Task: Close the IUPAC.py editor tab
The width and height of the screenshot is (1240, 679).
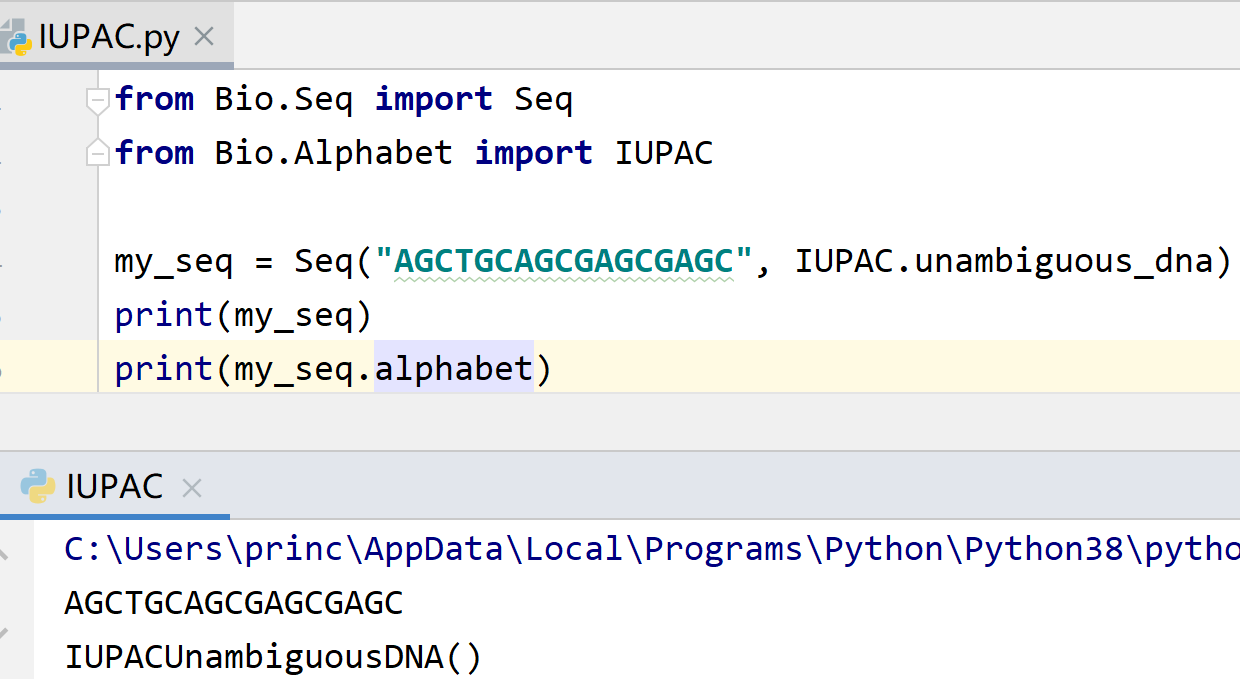Action: pyautogui.click(x=204, y=38)
